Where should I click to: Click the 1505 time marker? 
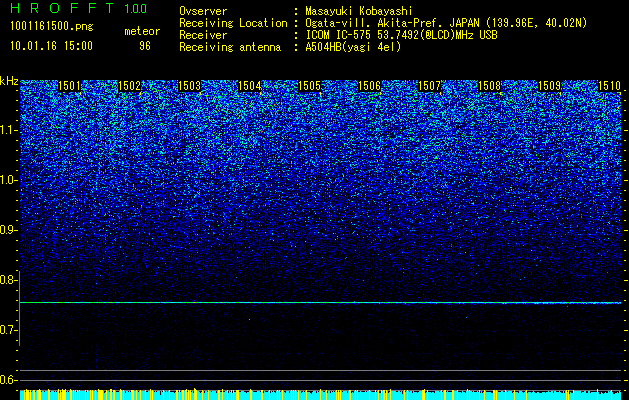[310, 86]
